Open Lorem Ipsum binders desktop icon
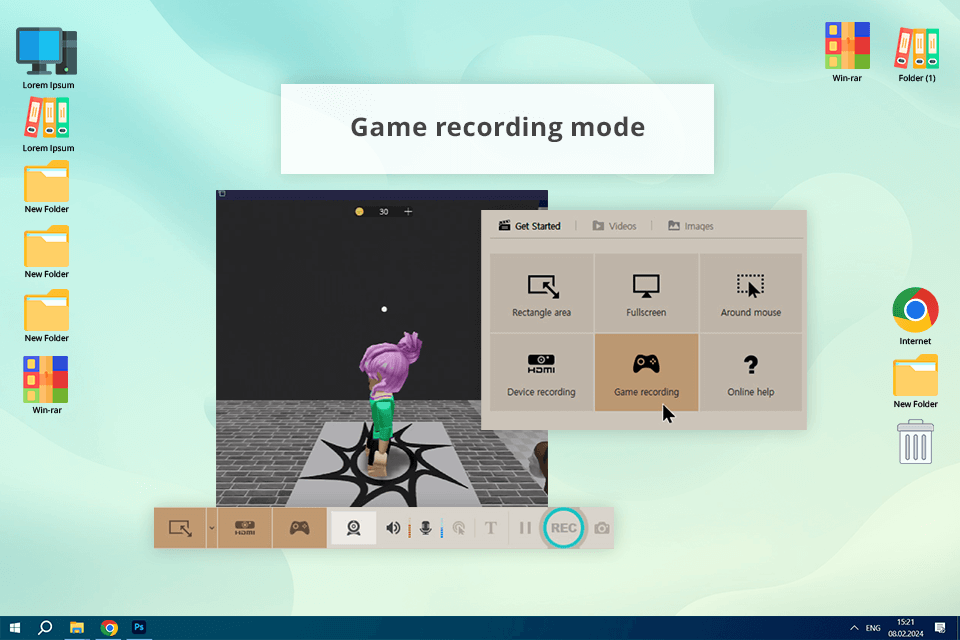Screen dimensions: 960x640 click(48, 125)
